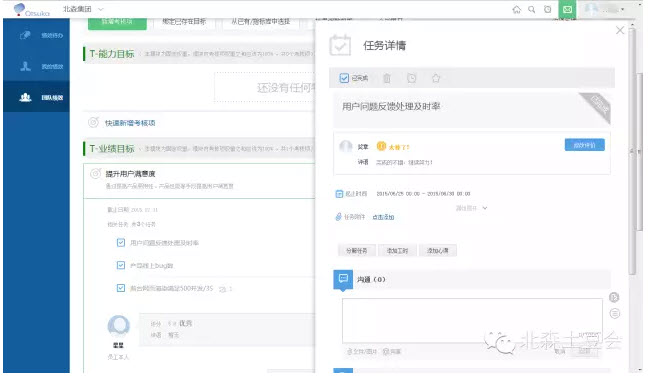Click the Otsuka logo
This screenshot has height=378, width=648.
(x=31, y=10)
